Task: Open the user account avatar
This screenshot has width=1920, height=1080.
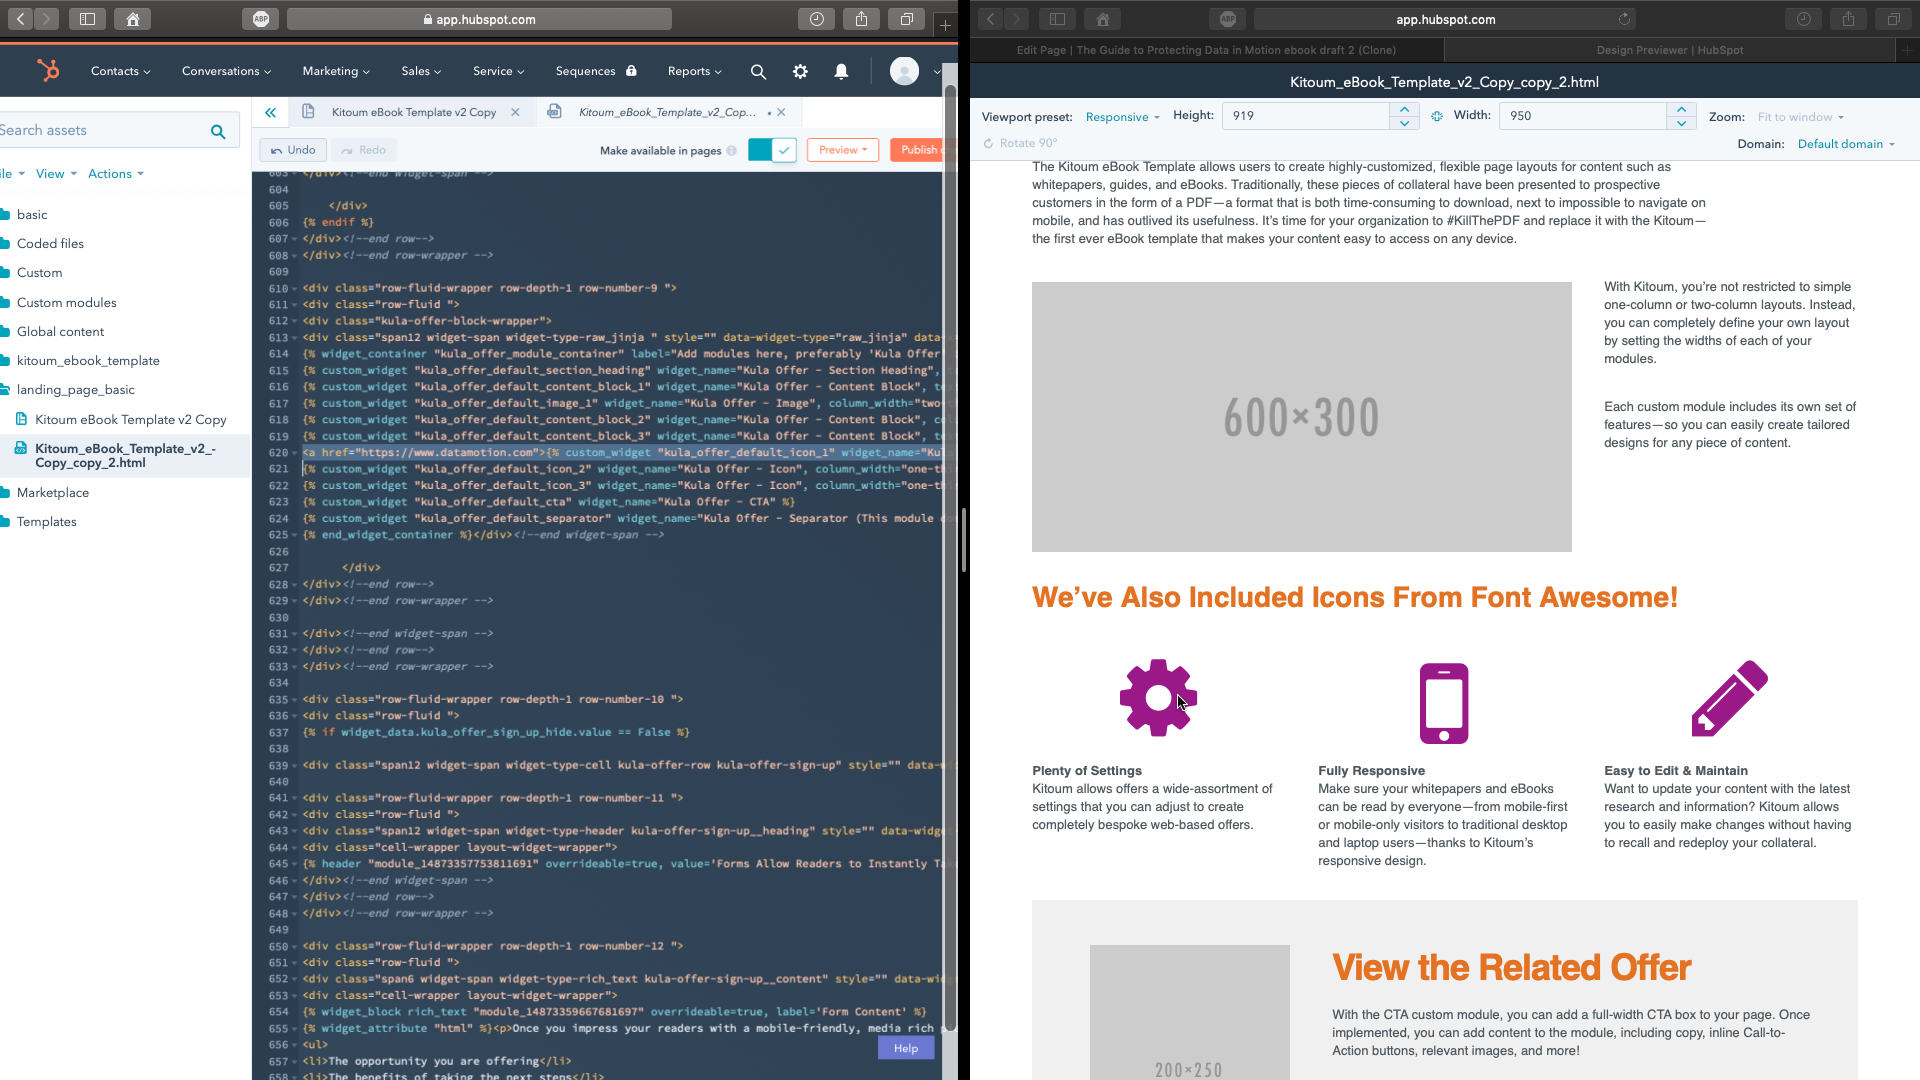Action: 906,71
